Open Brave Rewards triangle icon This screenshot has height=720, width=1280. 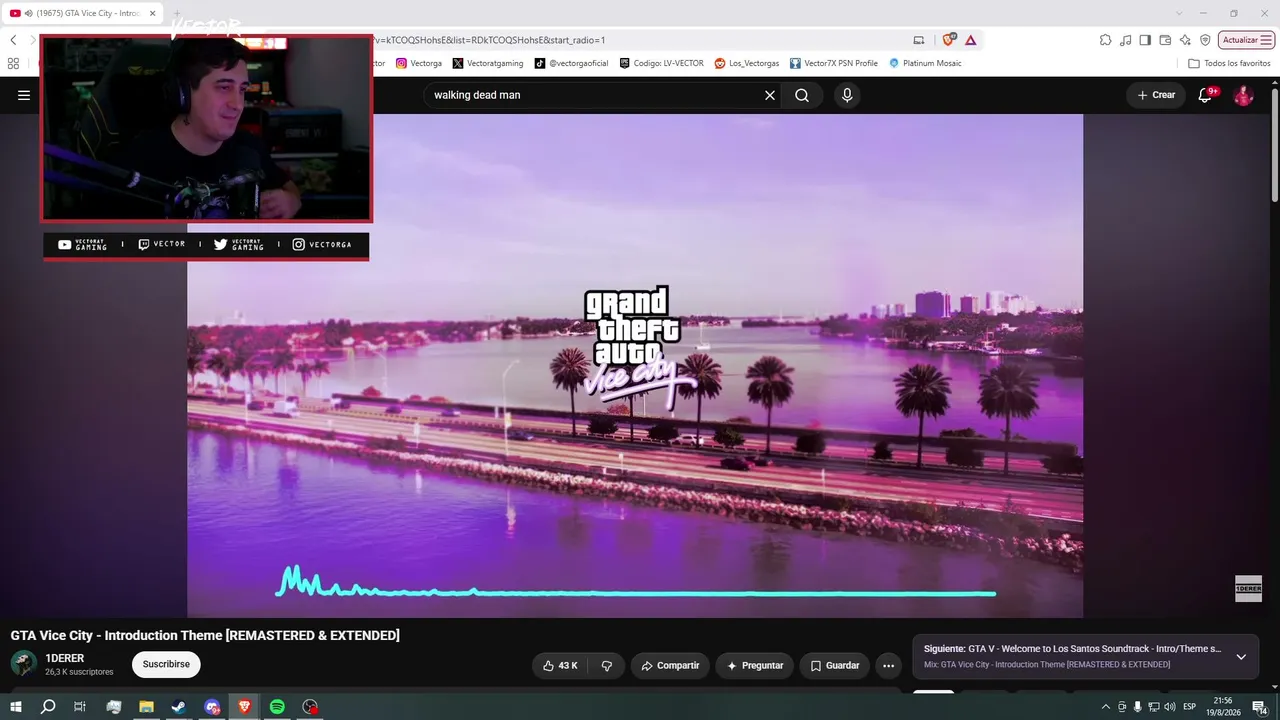pyautogui.click(x=970, y=40)
